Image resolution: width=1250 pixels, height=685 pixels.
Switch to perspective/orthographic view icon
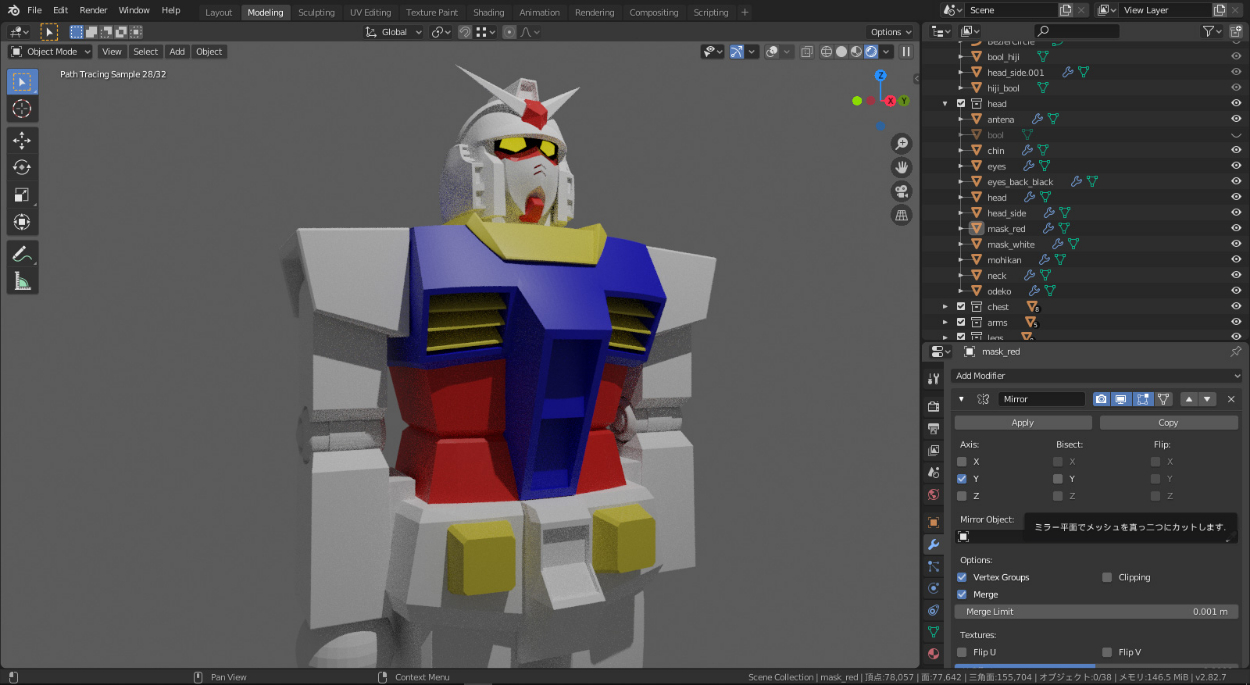coord(901,215)
